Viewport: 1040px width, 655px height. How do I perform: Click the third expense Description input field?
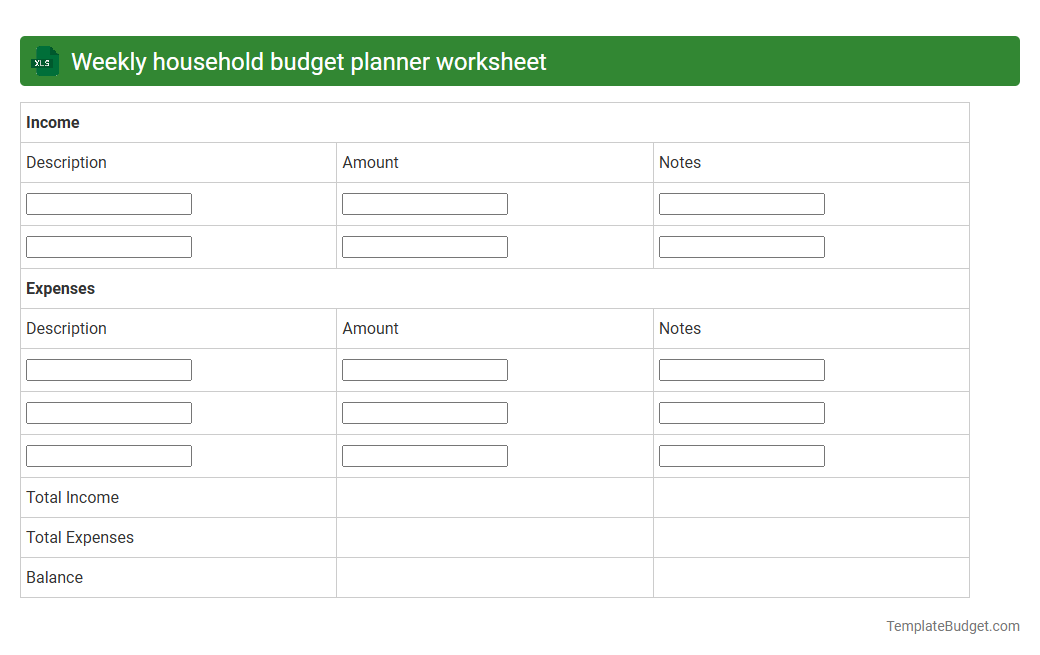pos(108,455)
